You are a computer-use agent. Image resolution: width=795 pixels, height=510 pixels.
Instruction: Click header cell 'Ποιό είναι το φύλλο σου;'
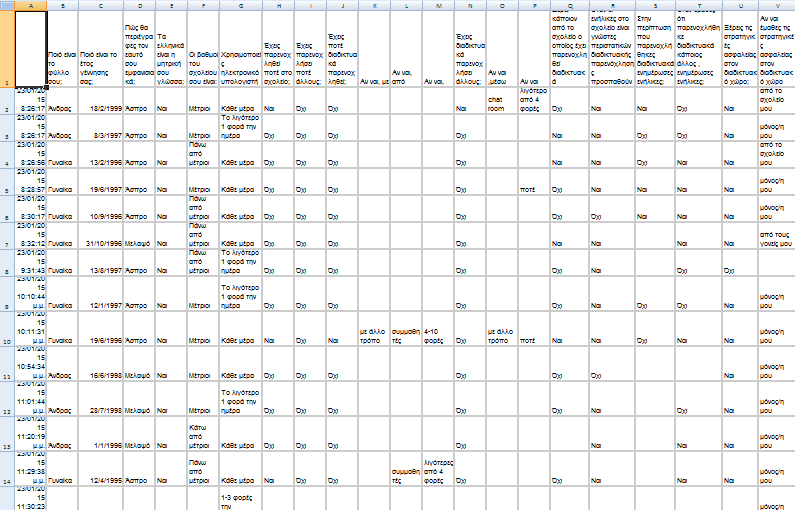tap(62, 49)
